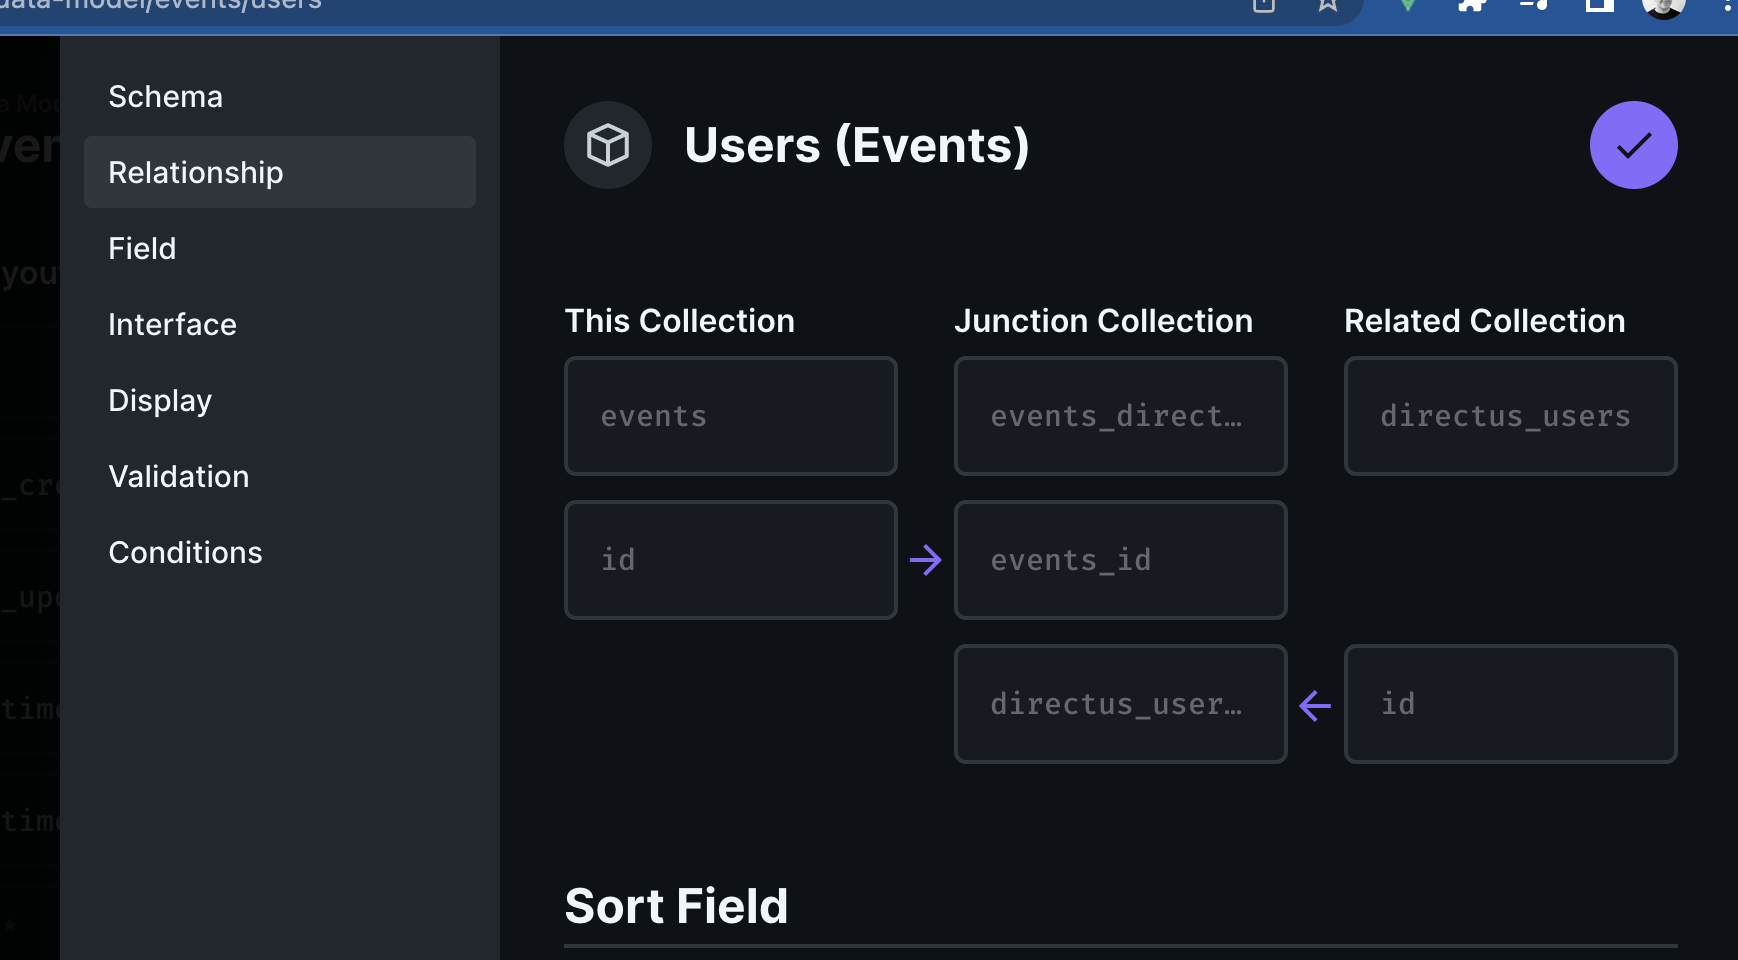Click the 'events_id' junction field
Screen dimensions: 1738x960
(1121, 560)
